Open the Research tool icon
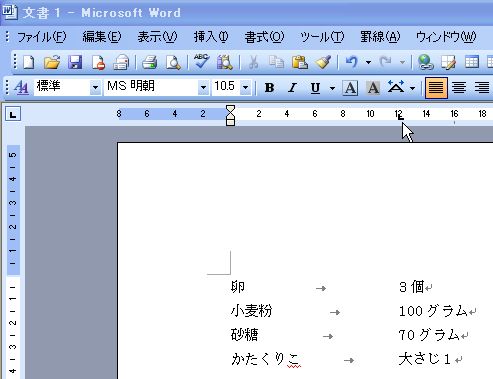This screenshot has height=379, width=493. tap(225, 62)
